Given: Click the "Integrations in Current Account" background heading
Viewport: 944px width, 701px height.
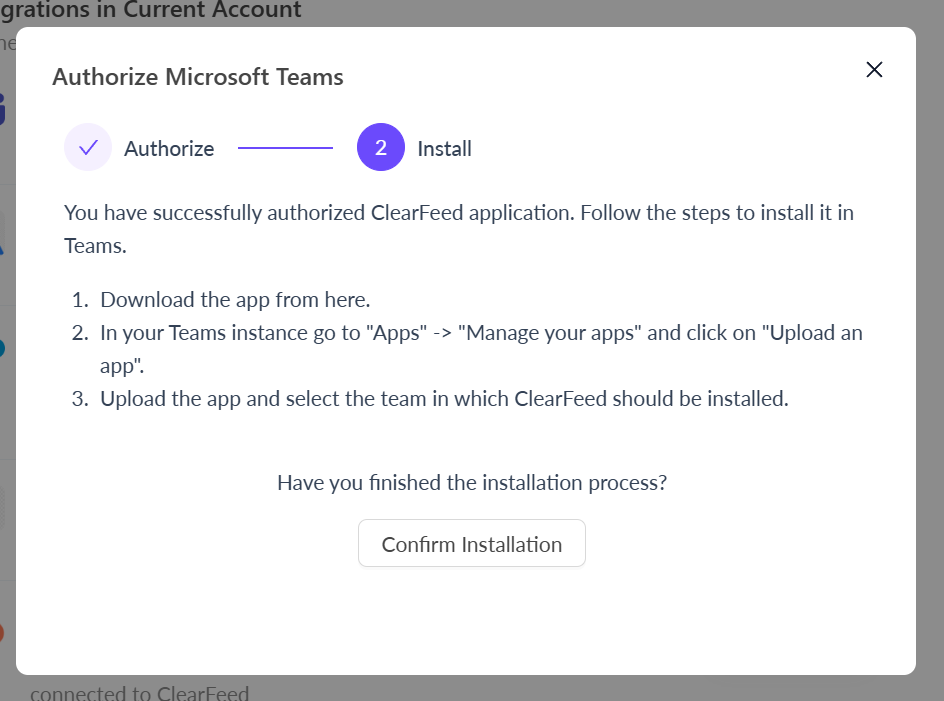Looking at the screenshot, I should (150, 11).
